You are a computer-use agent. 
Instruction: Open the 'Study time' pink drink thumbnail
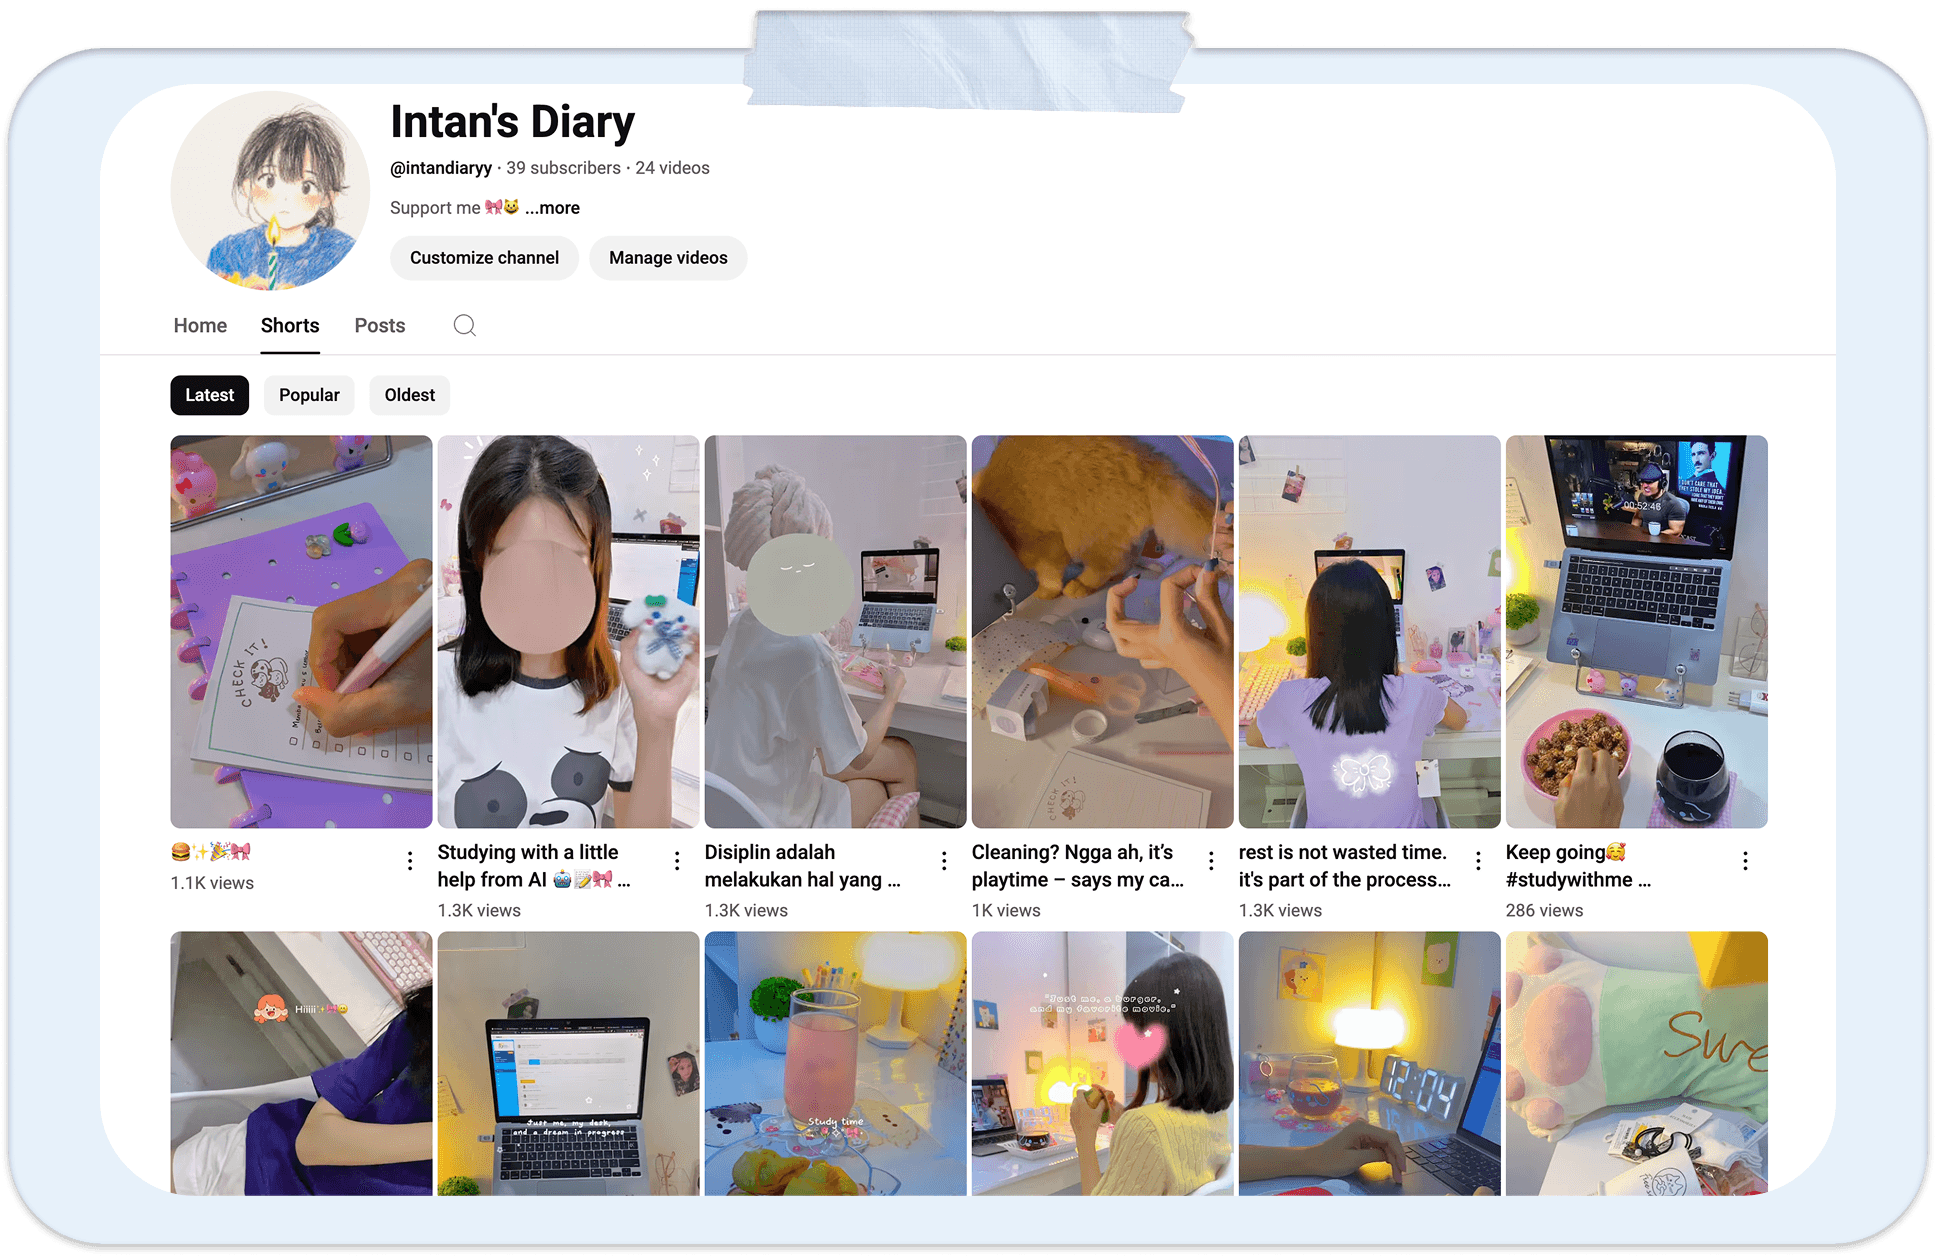(835, 1064)
